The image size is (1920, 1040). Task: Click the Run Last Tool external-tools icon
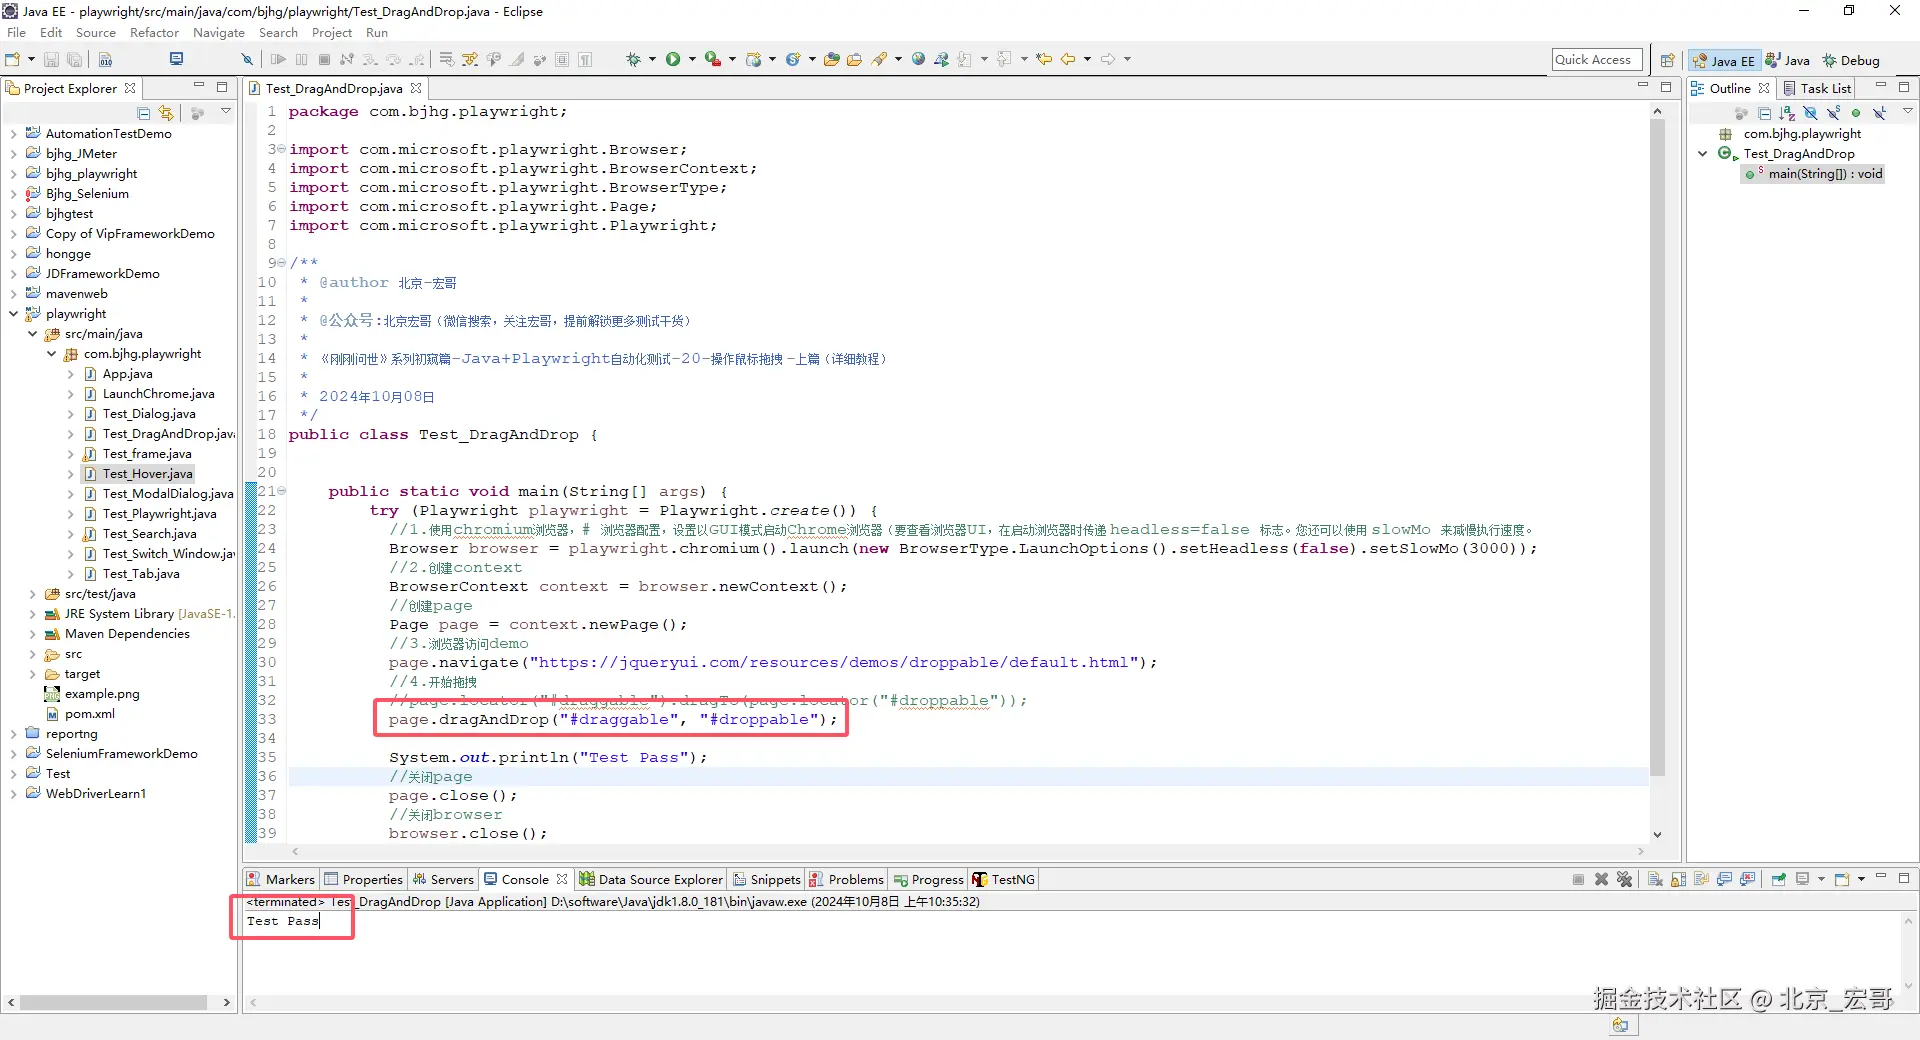712,59
